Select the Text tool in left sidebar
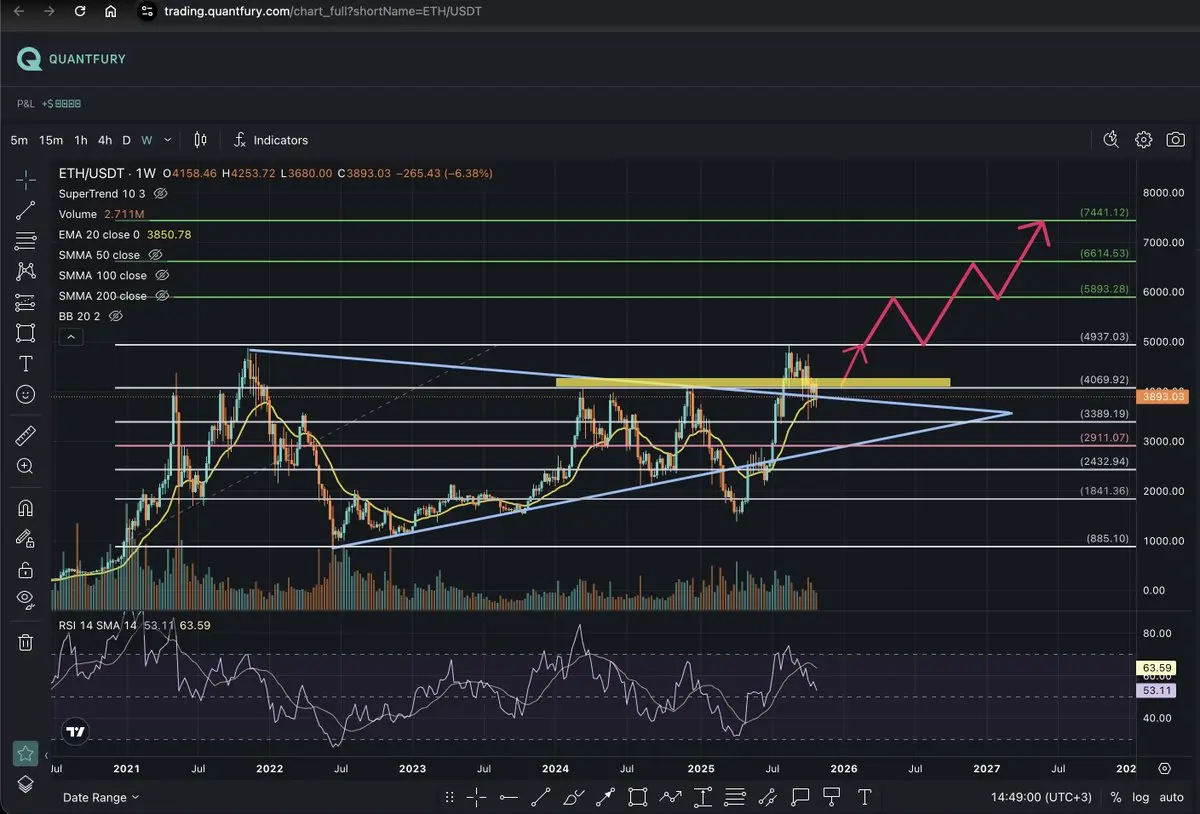Screen dimensions: 1200x814 coord(26,363)
